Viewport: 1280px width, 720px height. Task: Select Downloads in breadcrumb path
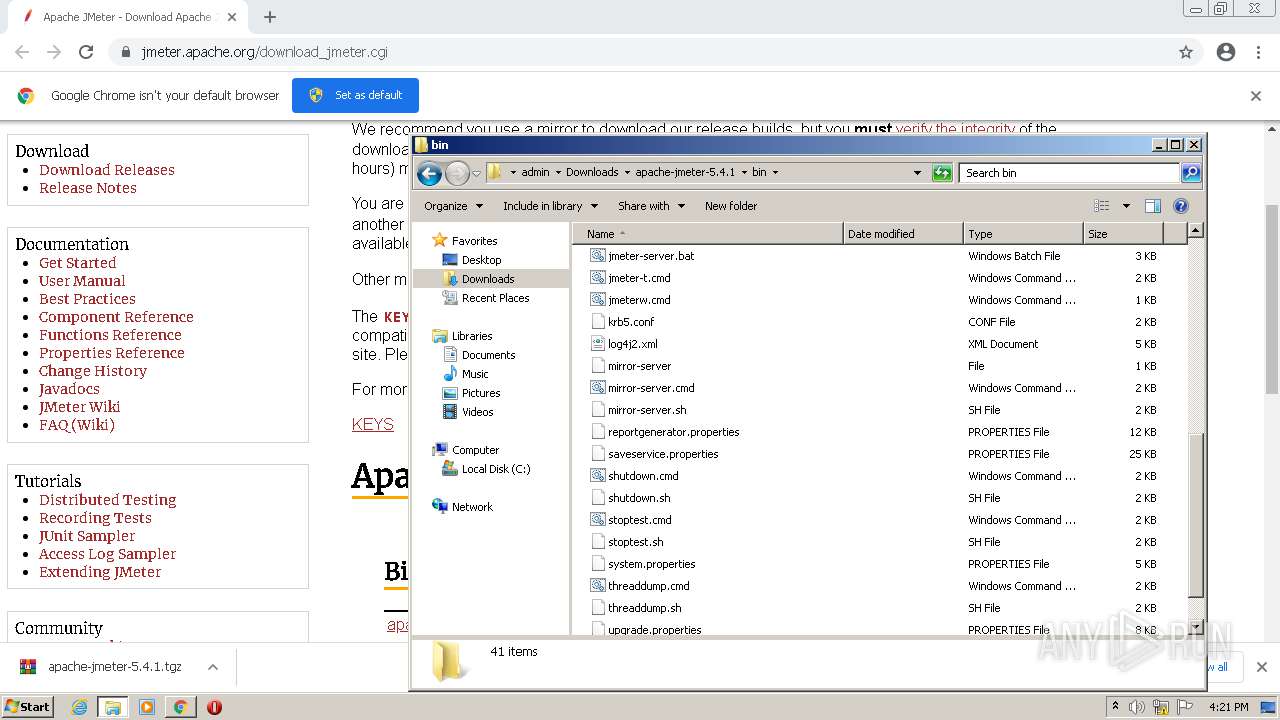click(x=592, y=172)
